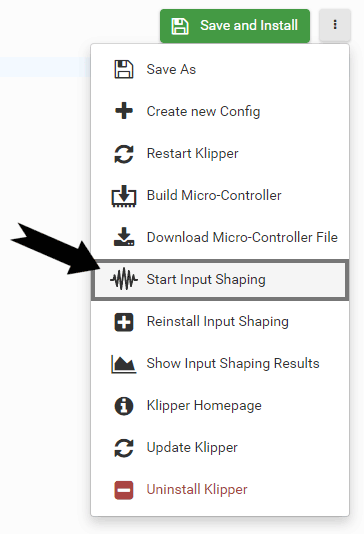This screenshot has height=534, width=364.
Task: Click the refresh arrows icon beside Restart Klipper
Action: pos(124,154)
